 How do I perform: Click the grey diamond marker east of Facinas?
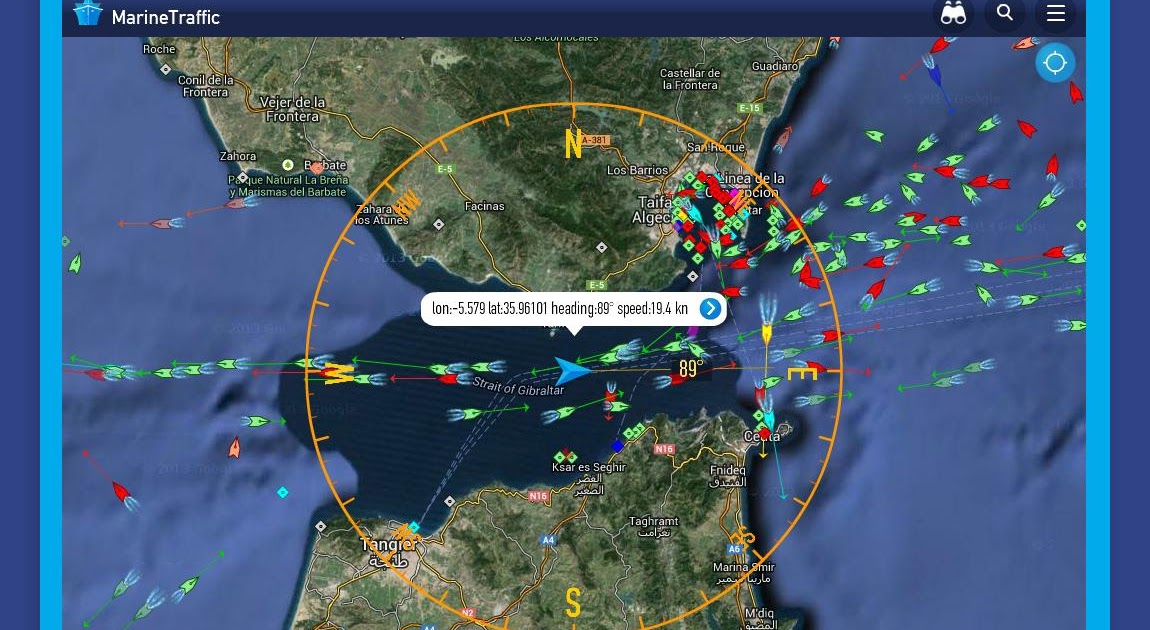[x=601, y=248]
